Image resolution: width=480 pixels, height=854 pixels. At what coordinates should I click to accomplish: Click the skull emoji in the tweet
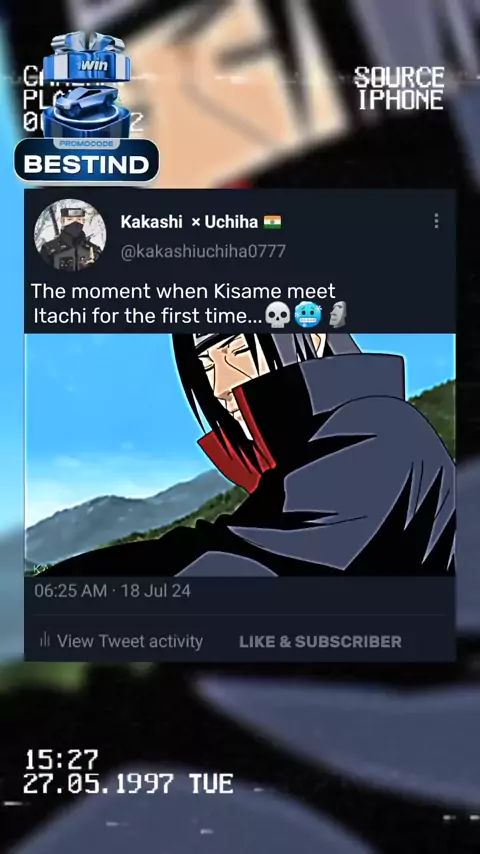pos(278,315)
